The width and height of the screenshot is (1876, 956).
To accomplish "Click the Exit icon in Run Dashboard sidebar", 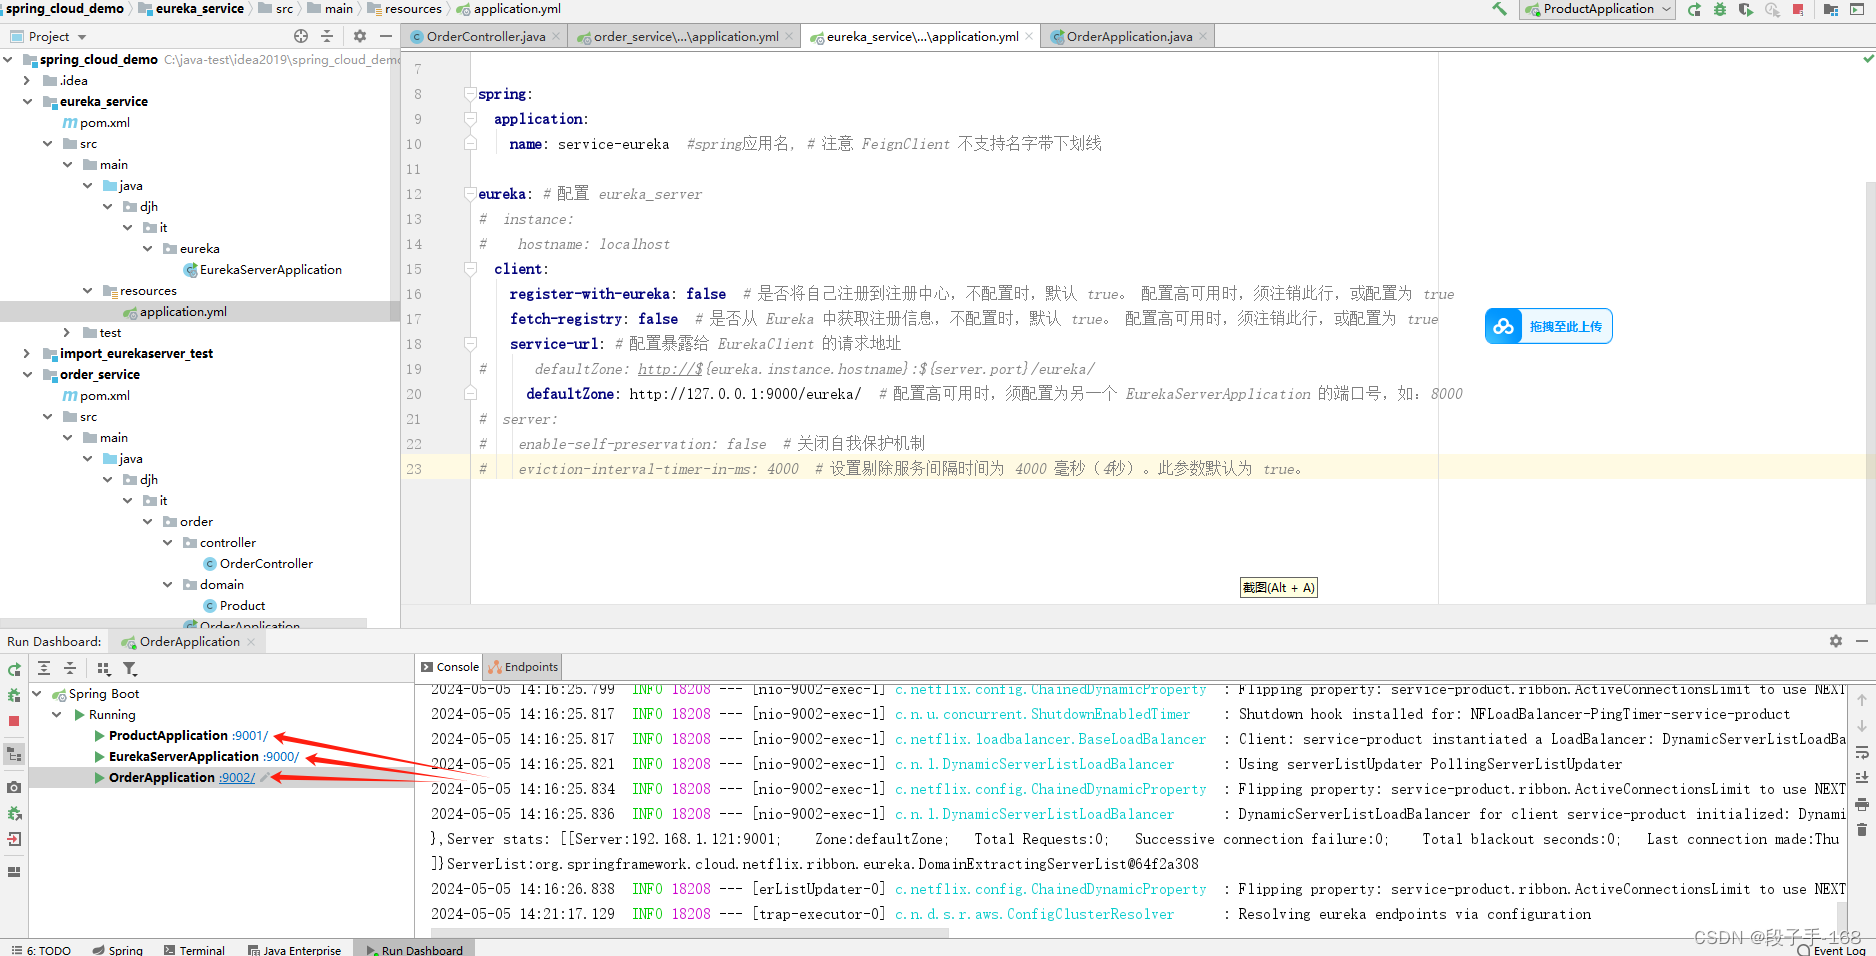I will 14,839.
